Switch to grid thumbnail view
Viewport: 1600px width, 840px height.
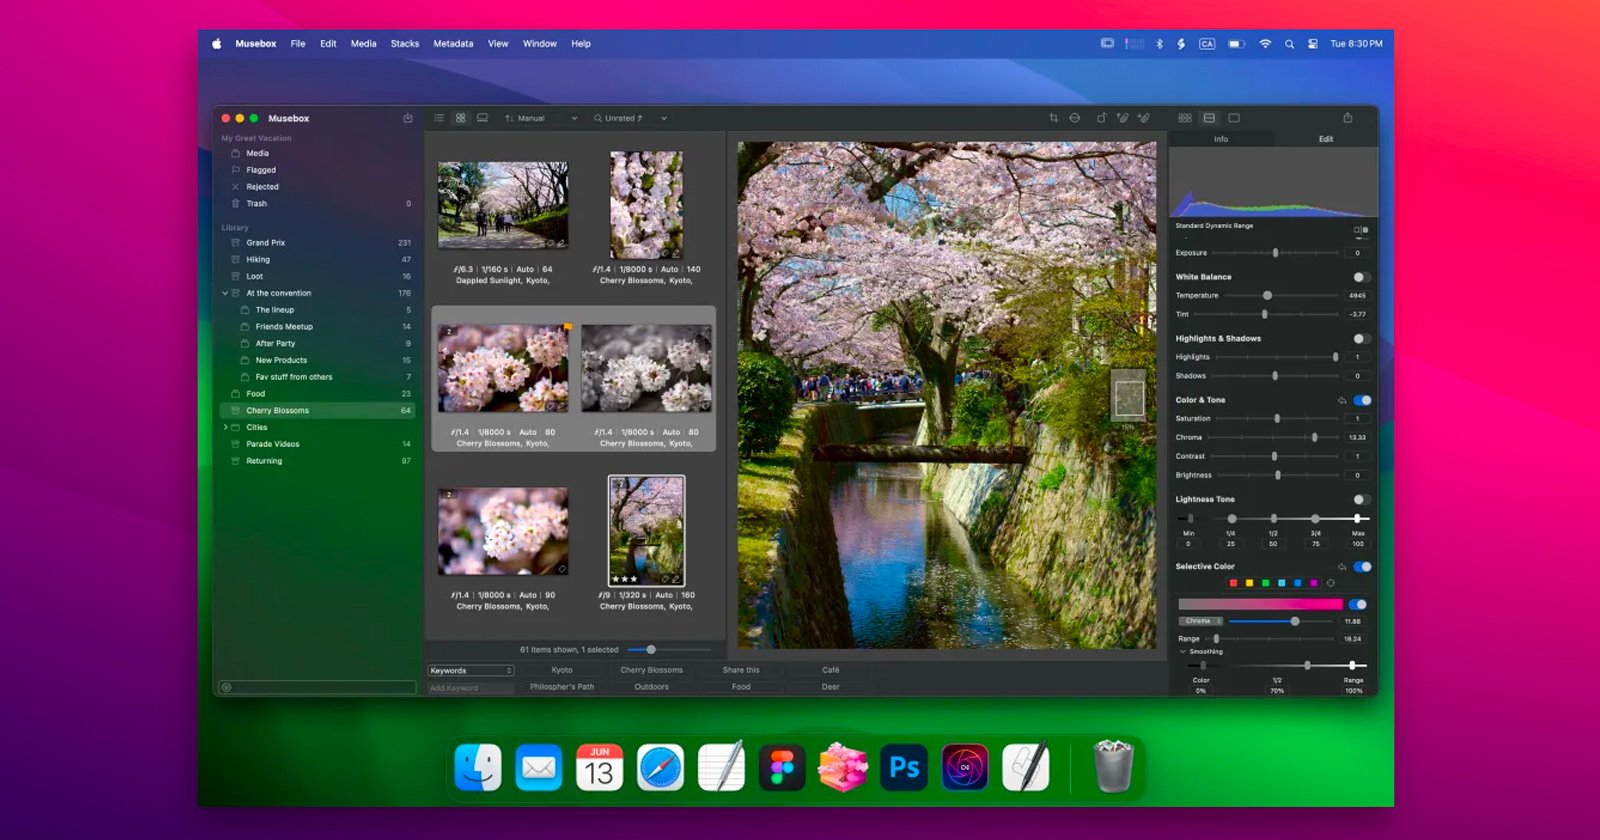coord(461,118)
